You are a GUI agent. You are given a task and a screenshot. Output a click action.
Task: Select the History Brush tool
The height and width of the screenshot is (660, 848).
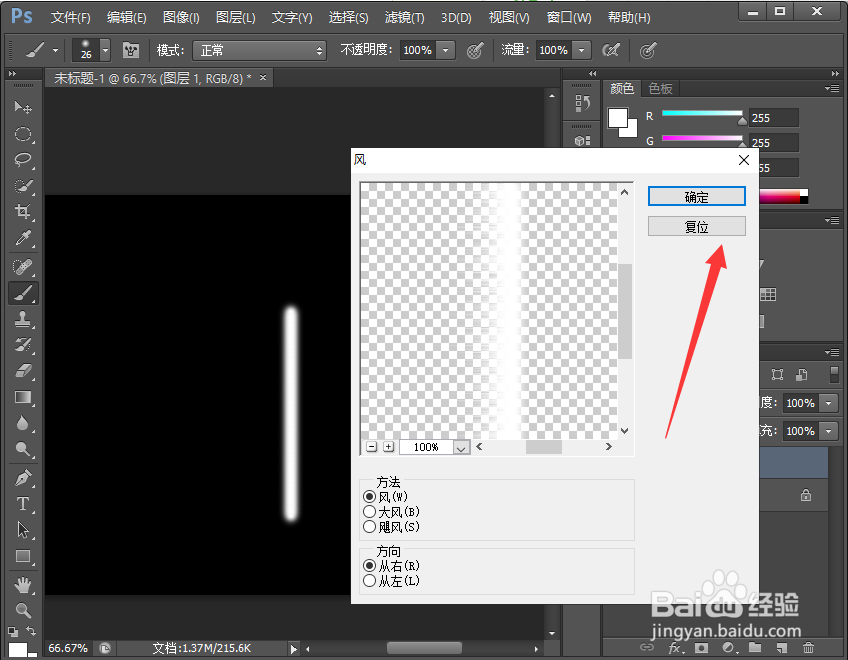point(23,345)
